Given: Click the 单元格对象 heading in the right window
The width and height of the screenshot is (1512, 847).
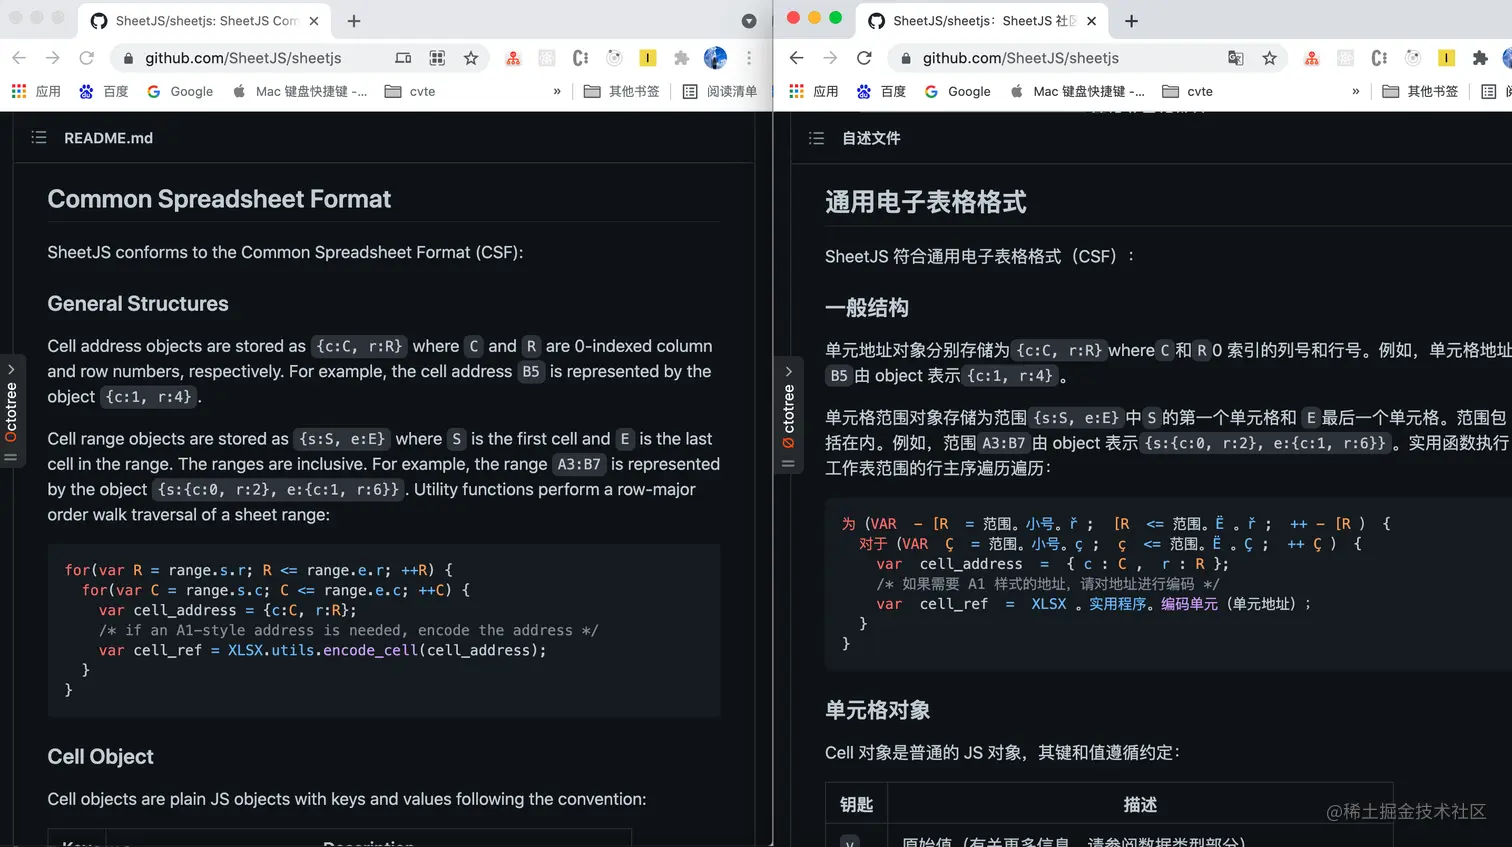Looking at the screenshot, I should [878, 710].
